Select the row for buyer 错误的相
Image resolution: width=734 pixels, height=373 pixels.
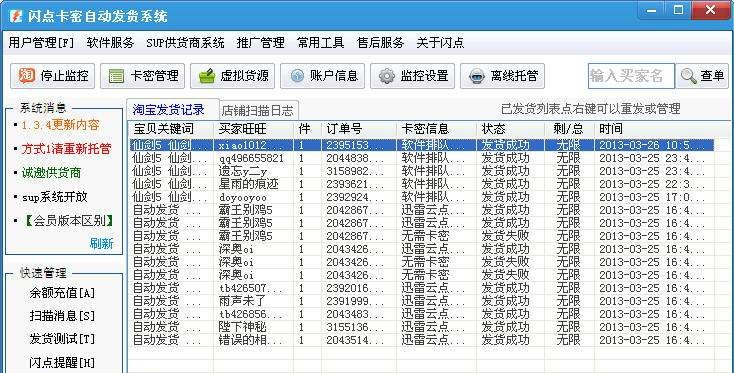click(x=421, y=340)
